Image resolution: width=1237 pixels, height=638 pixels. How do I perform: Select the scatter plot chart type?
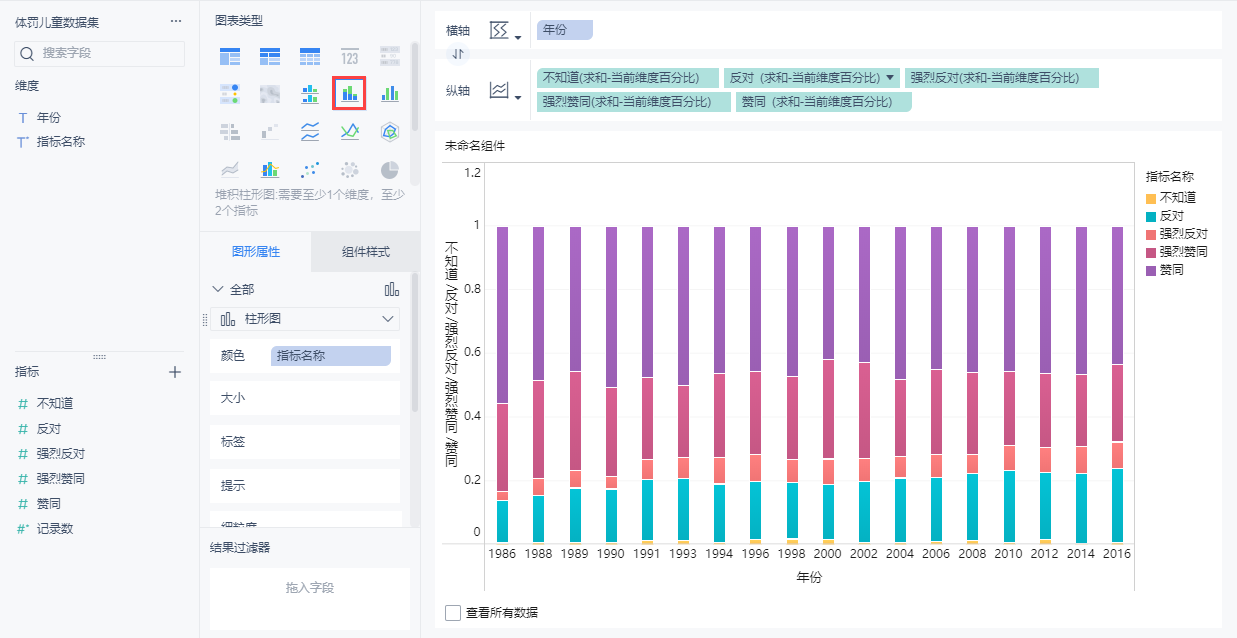pyautogui.click(x=310, y=169)
